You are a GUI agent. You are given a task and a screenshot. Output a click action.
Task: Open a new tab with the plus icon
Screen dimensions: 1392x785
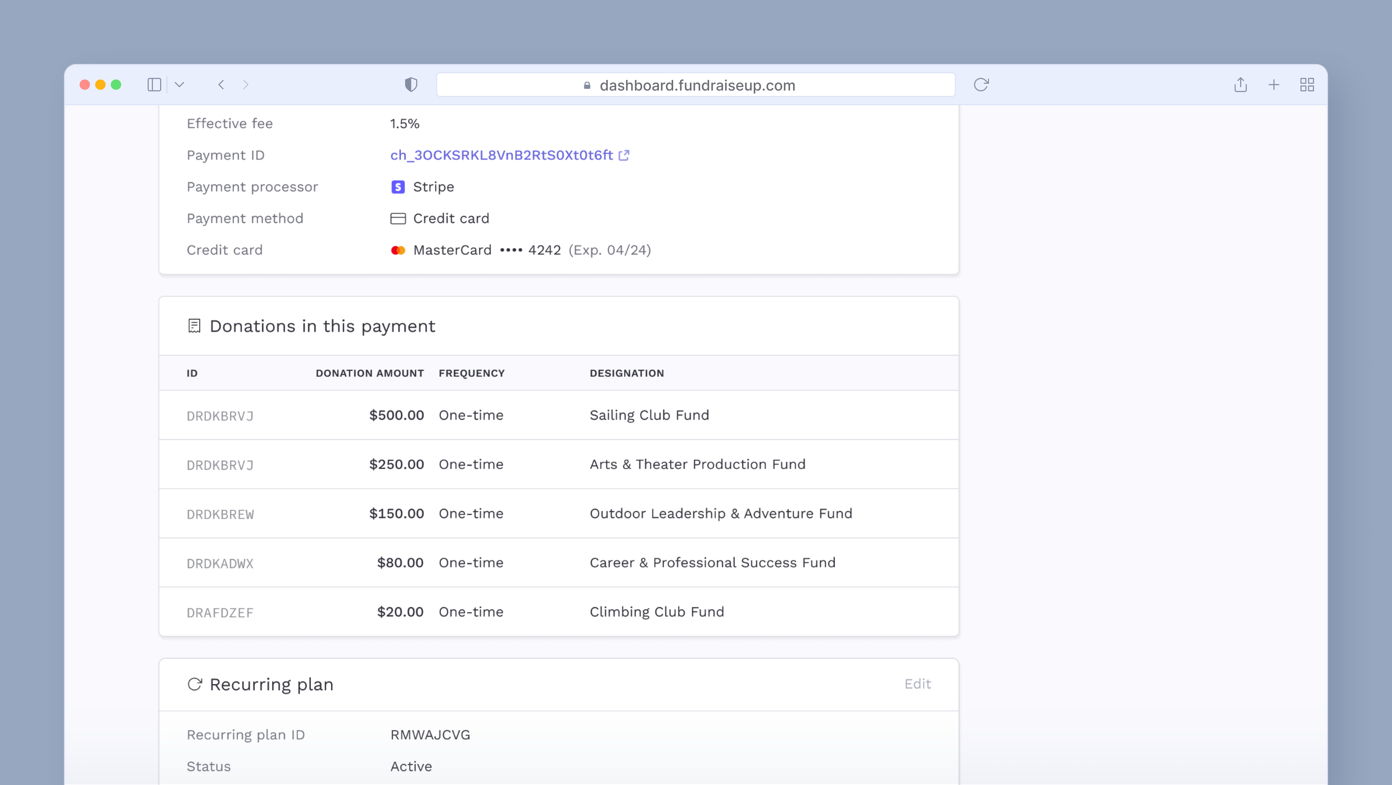(1273, 84)
